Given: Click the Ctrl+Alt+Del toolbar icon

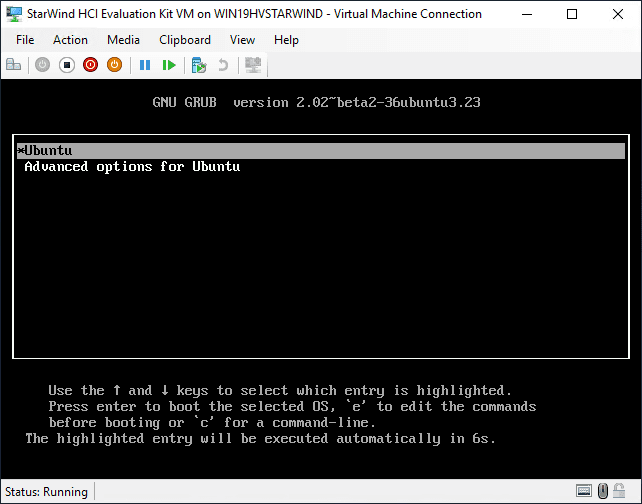Looking at the screenshot, I should click(13, 65).
